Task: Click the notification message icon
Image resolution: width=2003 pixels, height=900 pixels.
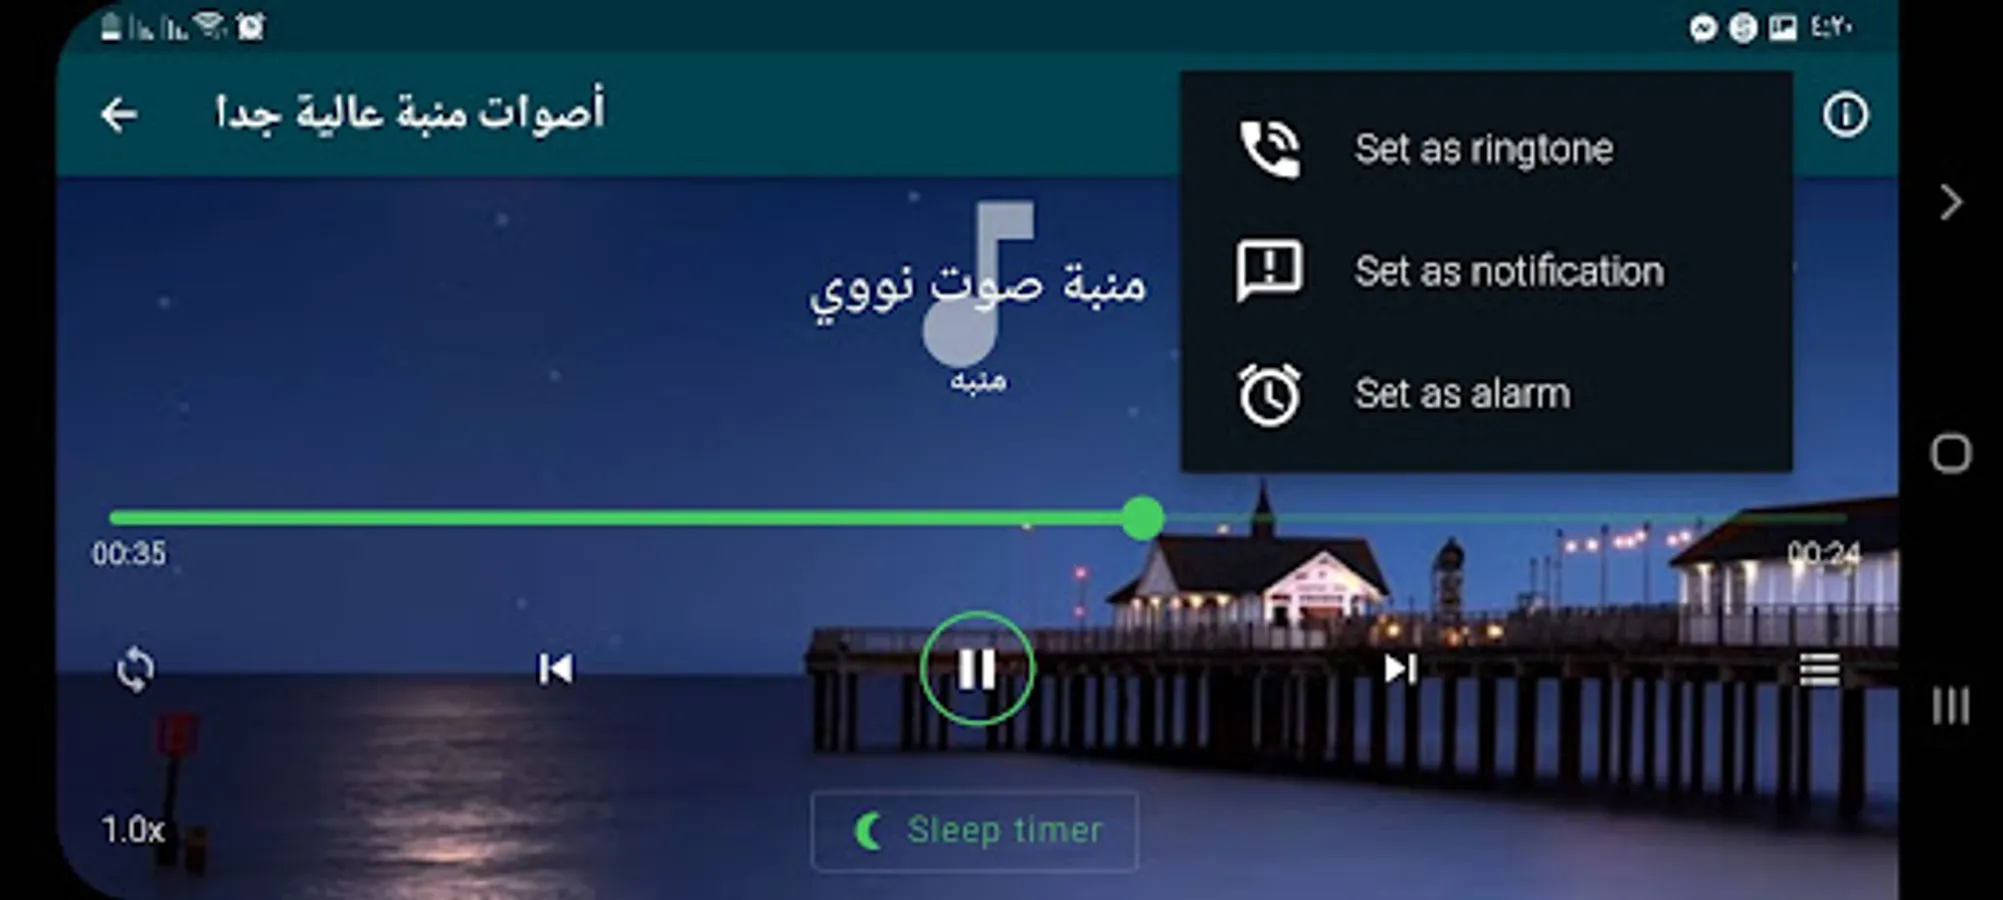Action: 1269,271
